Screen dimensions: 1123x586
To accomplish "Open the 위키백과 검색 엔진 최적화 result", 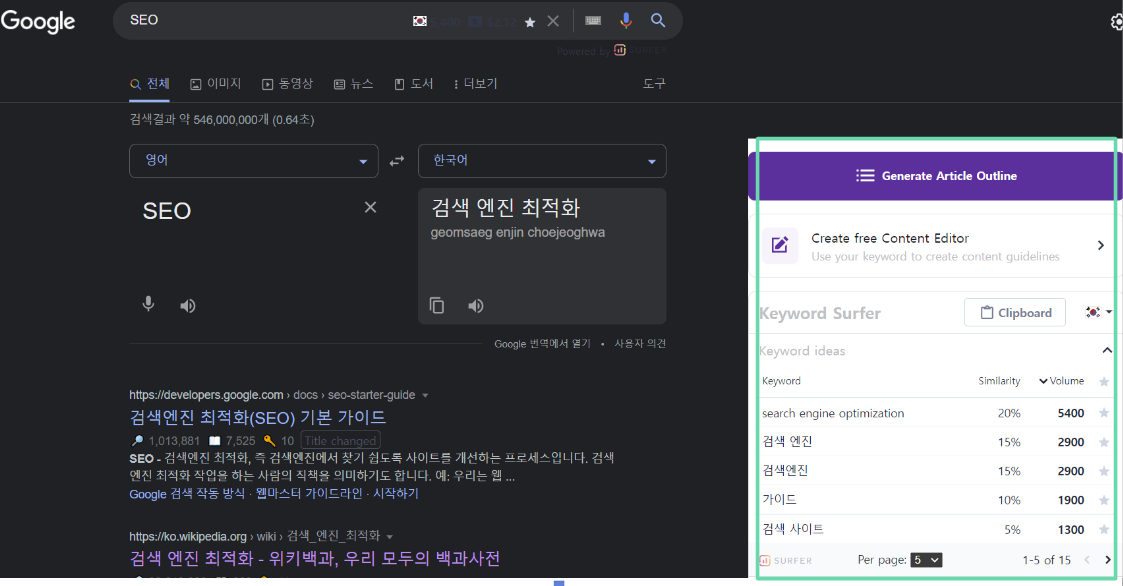I will click(x=315, y=559).
